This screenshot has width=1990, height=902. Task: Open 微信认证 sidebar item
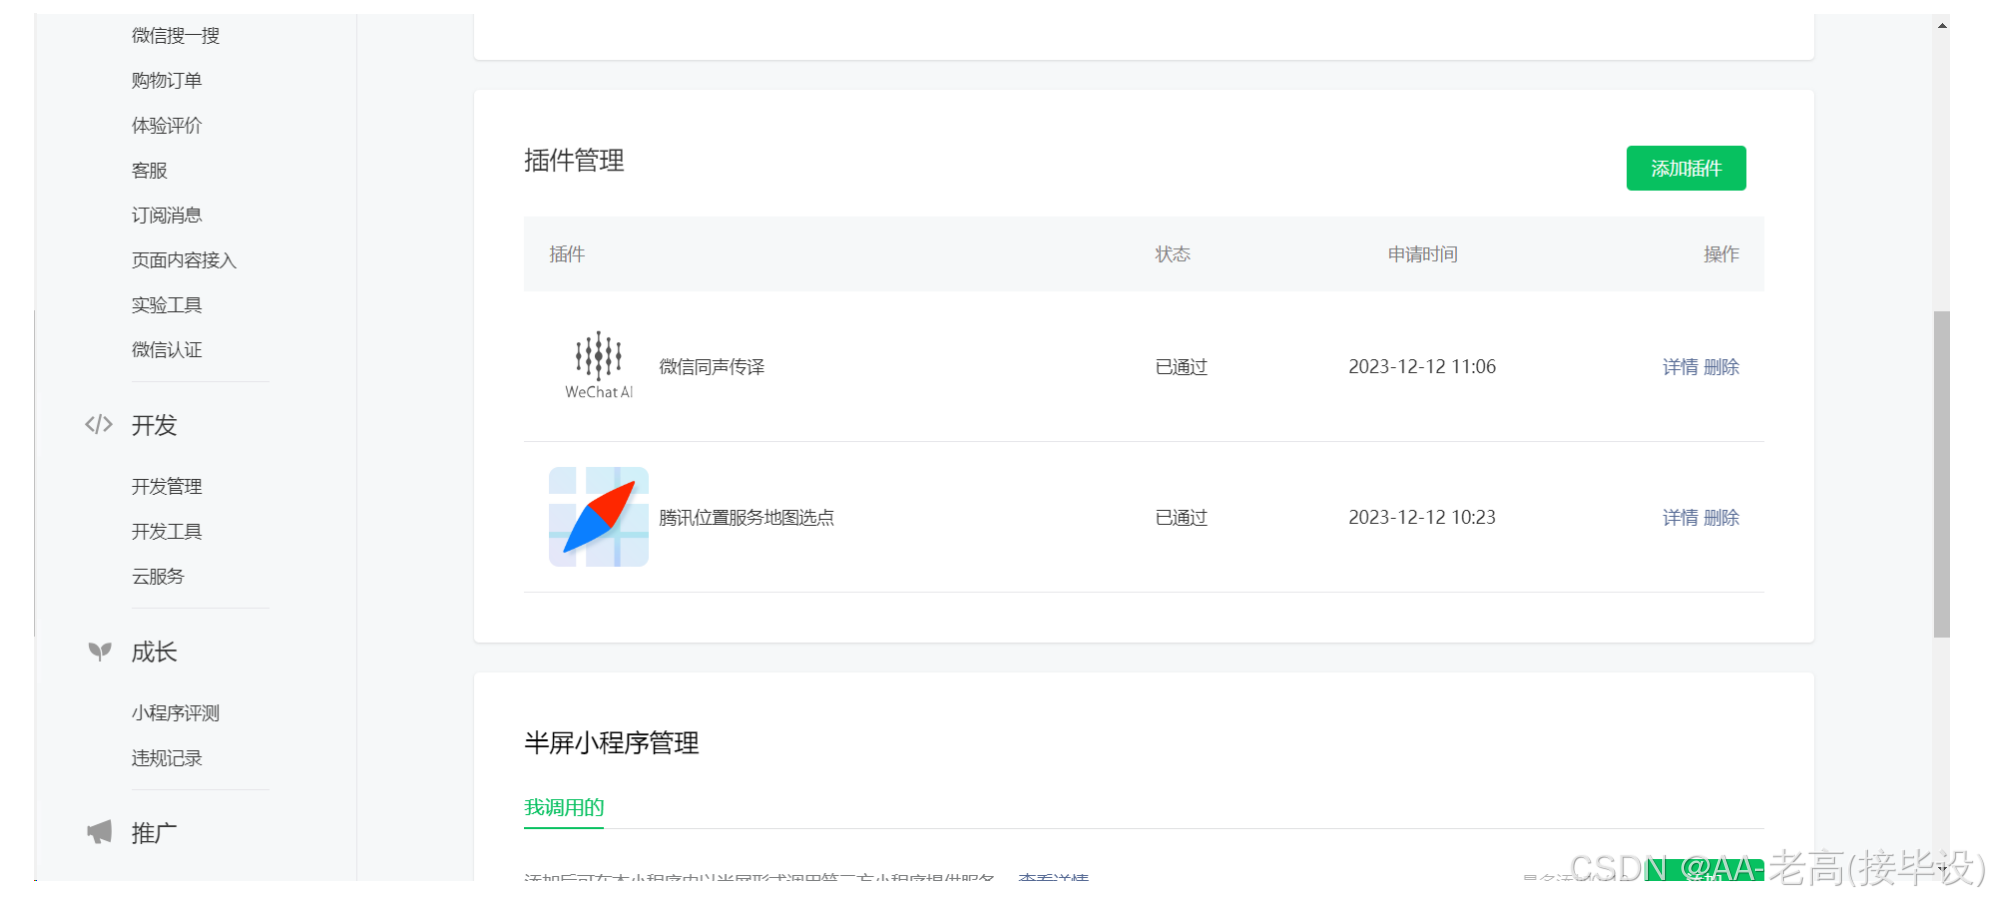coord(167,350)
